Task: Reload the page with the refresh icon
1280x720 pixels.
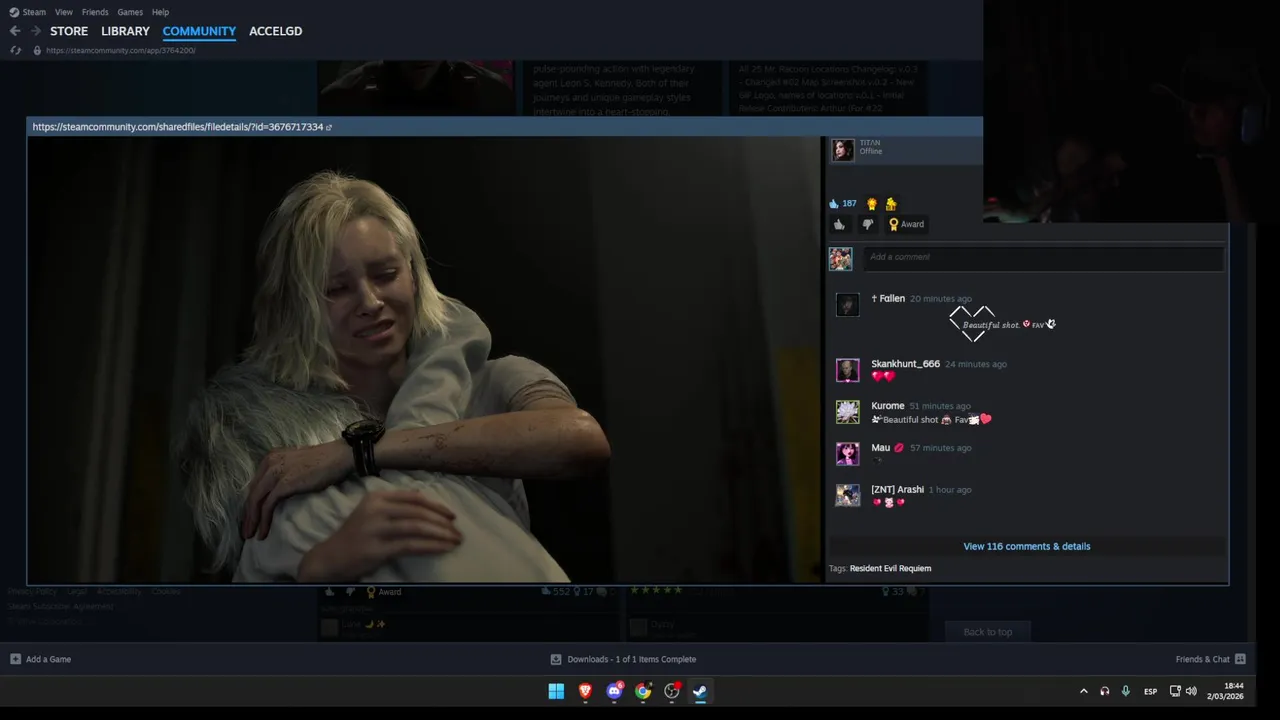Action: click(15, 50)
